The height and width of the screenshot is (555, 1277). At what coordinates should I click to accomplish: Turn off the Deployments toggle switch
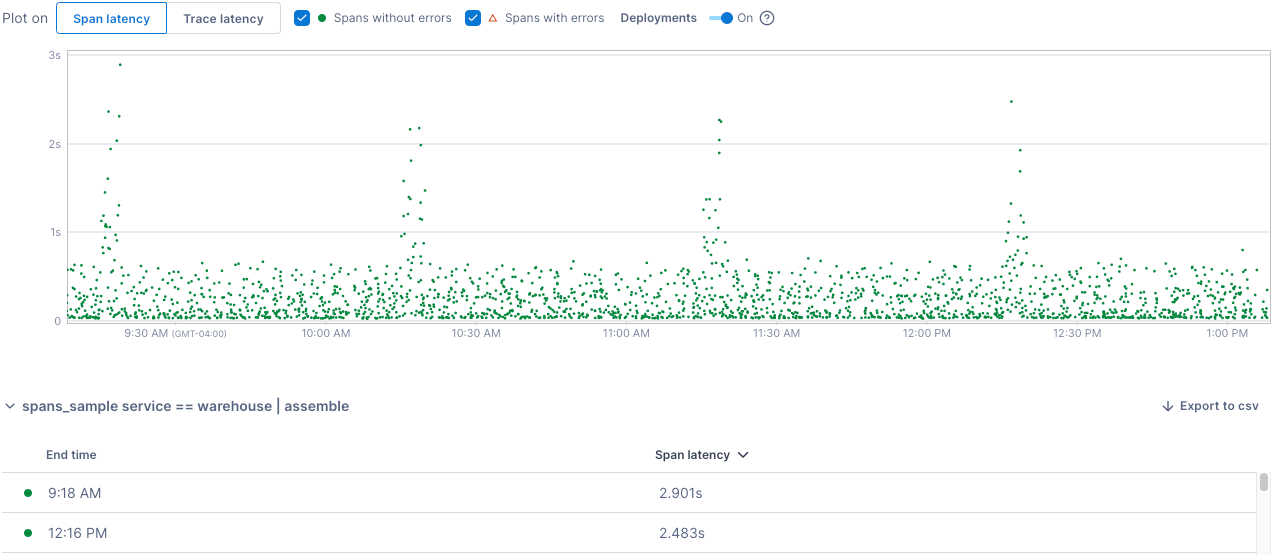(x=721, y=18)
